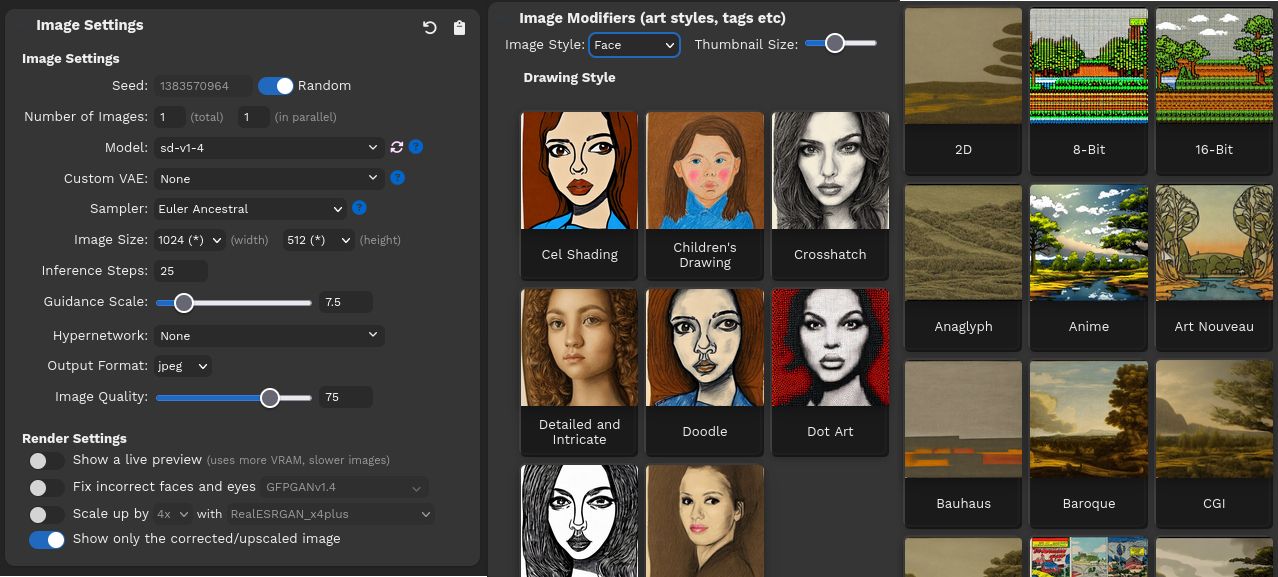The width and height of the screenshot is (1278, 577).
Task: Click the paste settings clipboard icon
Action: pyautogui.click(x=459, y=28)
